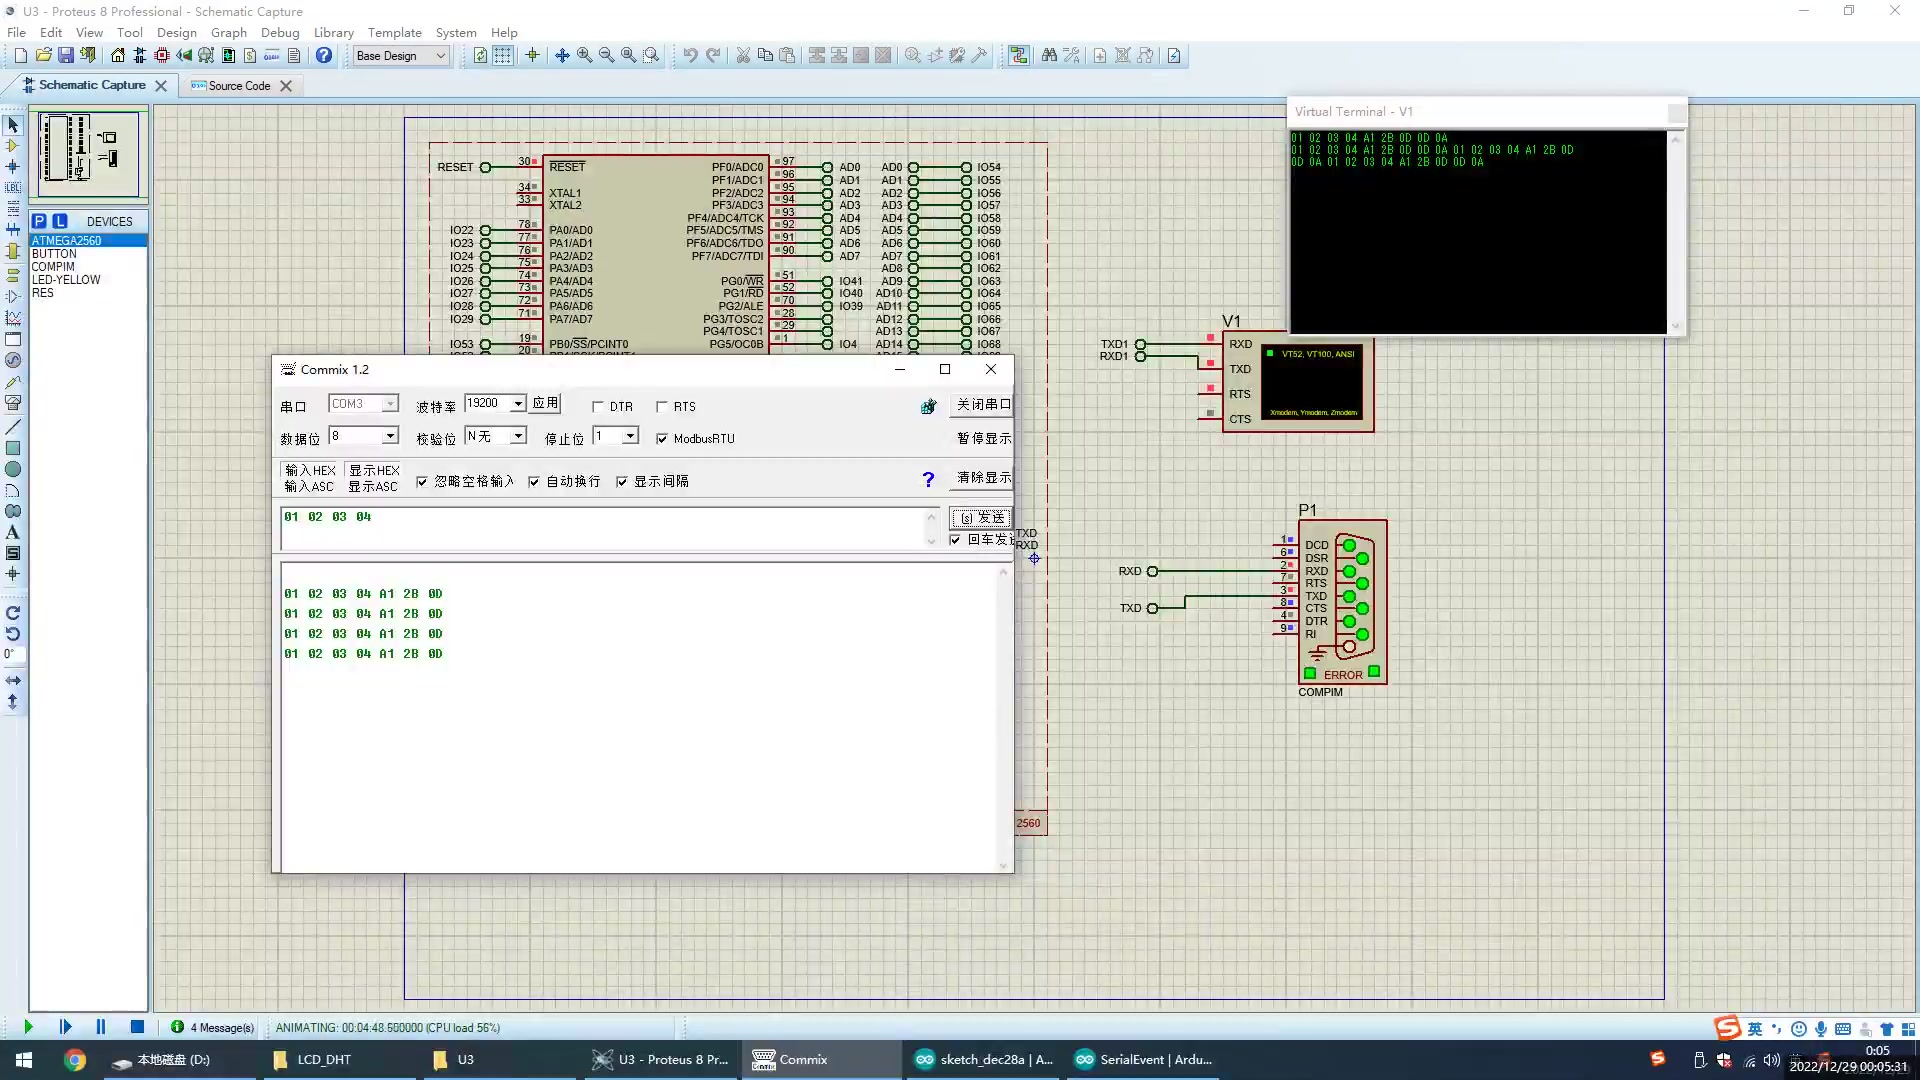
Task: Click the 发送 send button
Action: [x=980, y=518]
